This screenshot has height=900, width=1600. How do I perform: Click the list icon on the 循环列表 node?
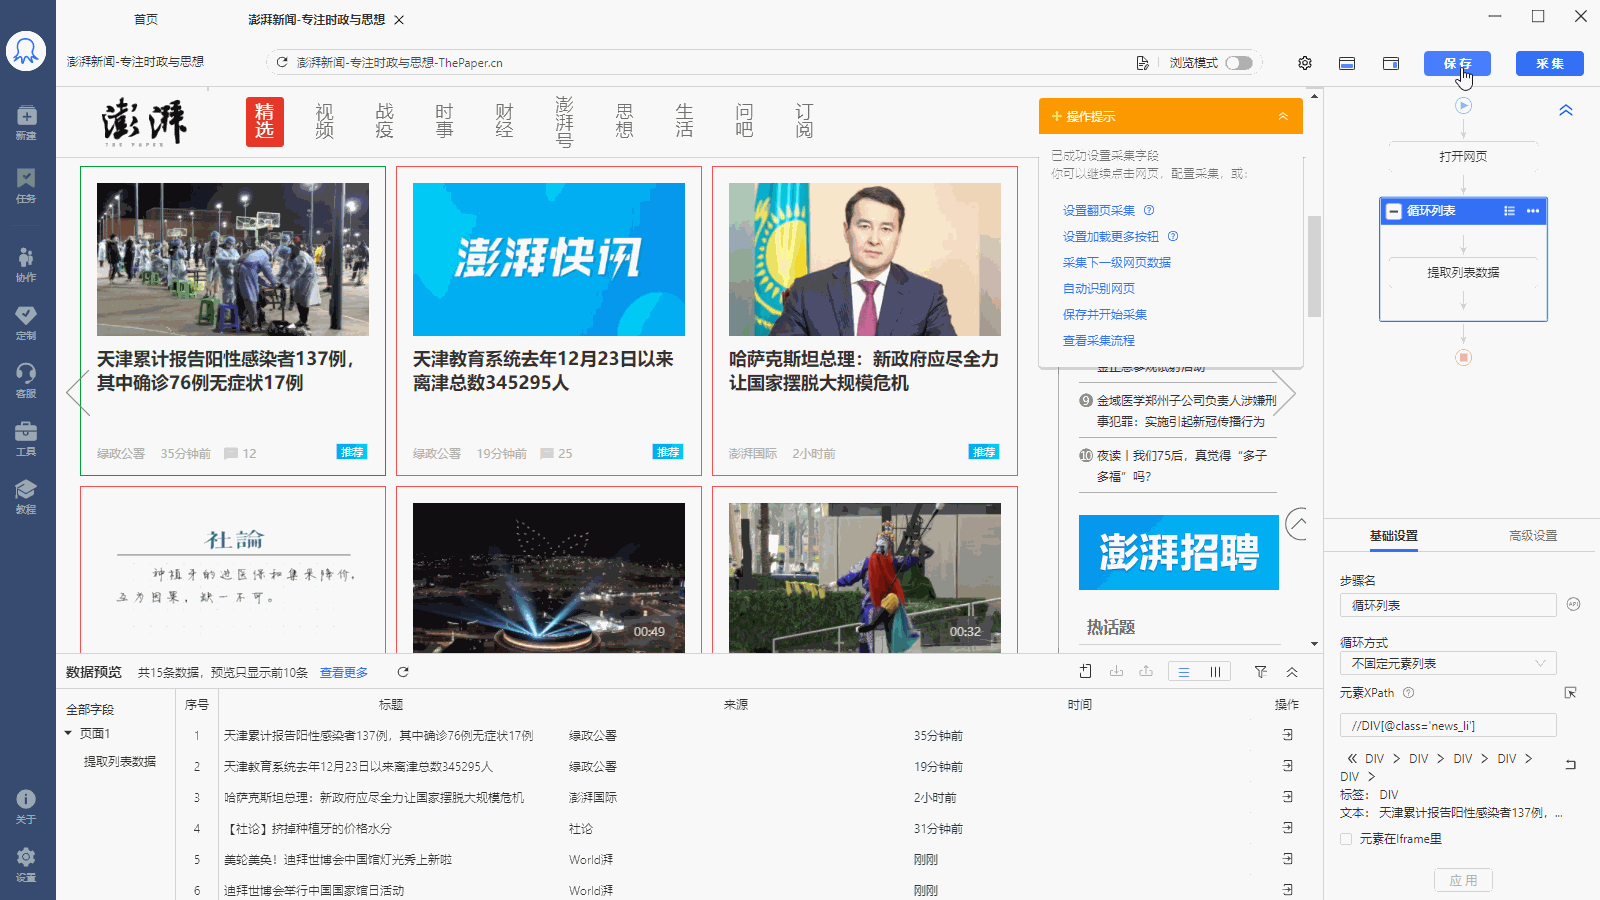(1509, 211)
